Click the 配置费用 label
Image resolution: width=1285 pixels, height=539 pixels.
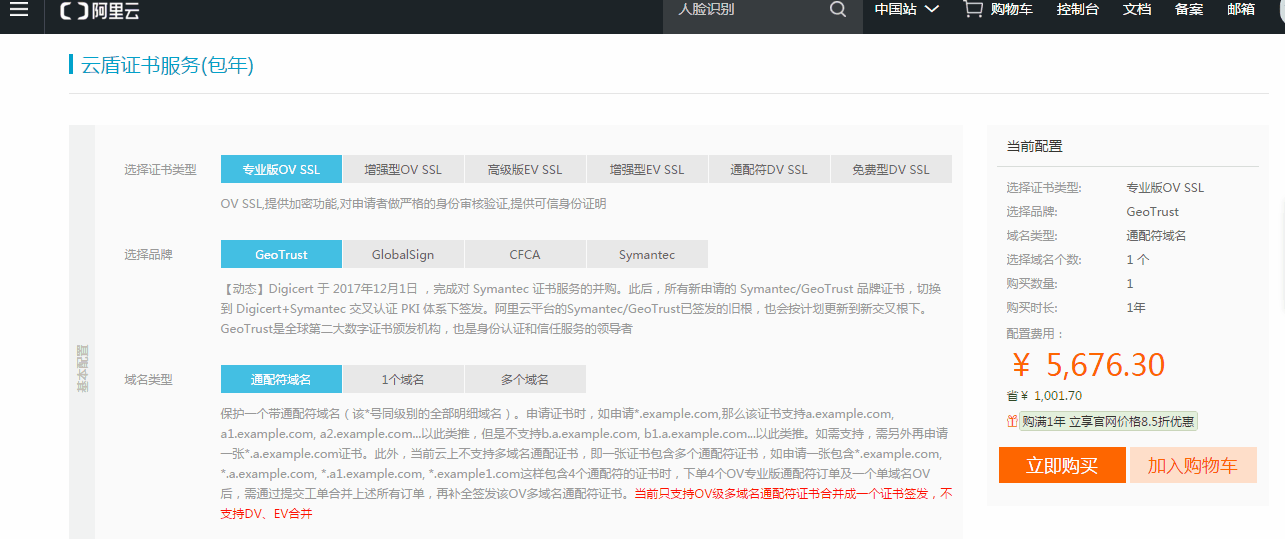1036,333
